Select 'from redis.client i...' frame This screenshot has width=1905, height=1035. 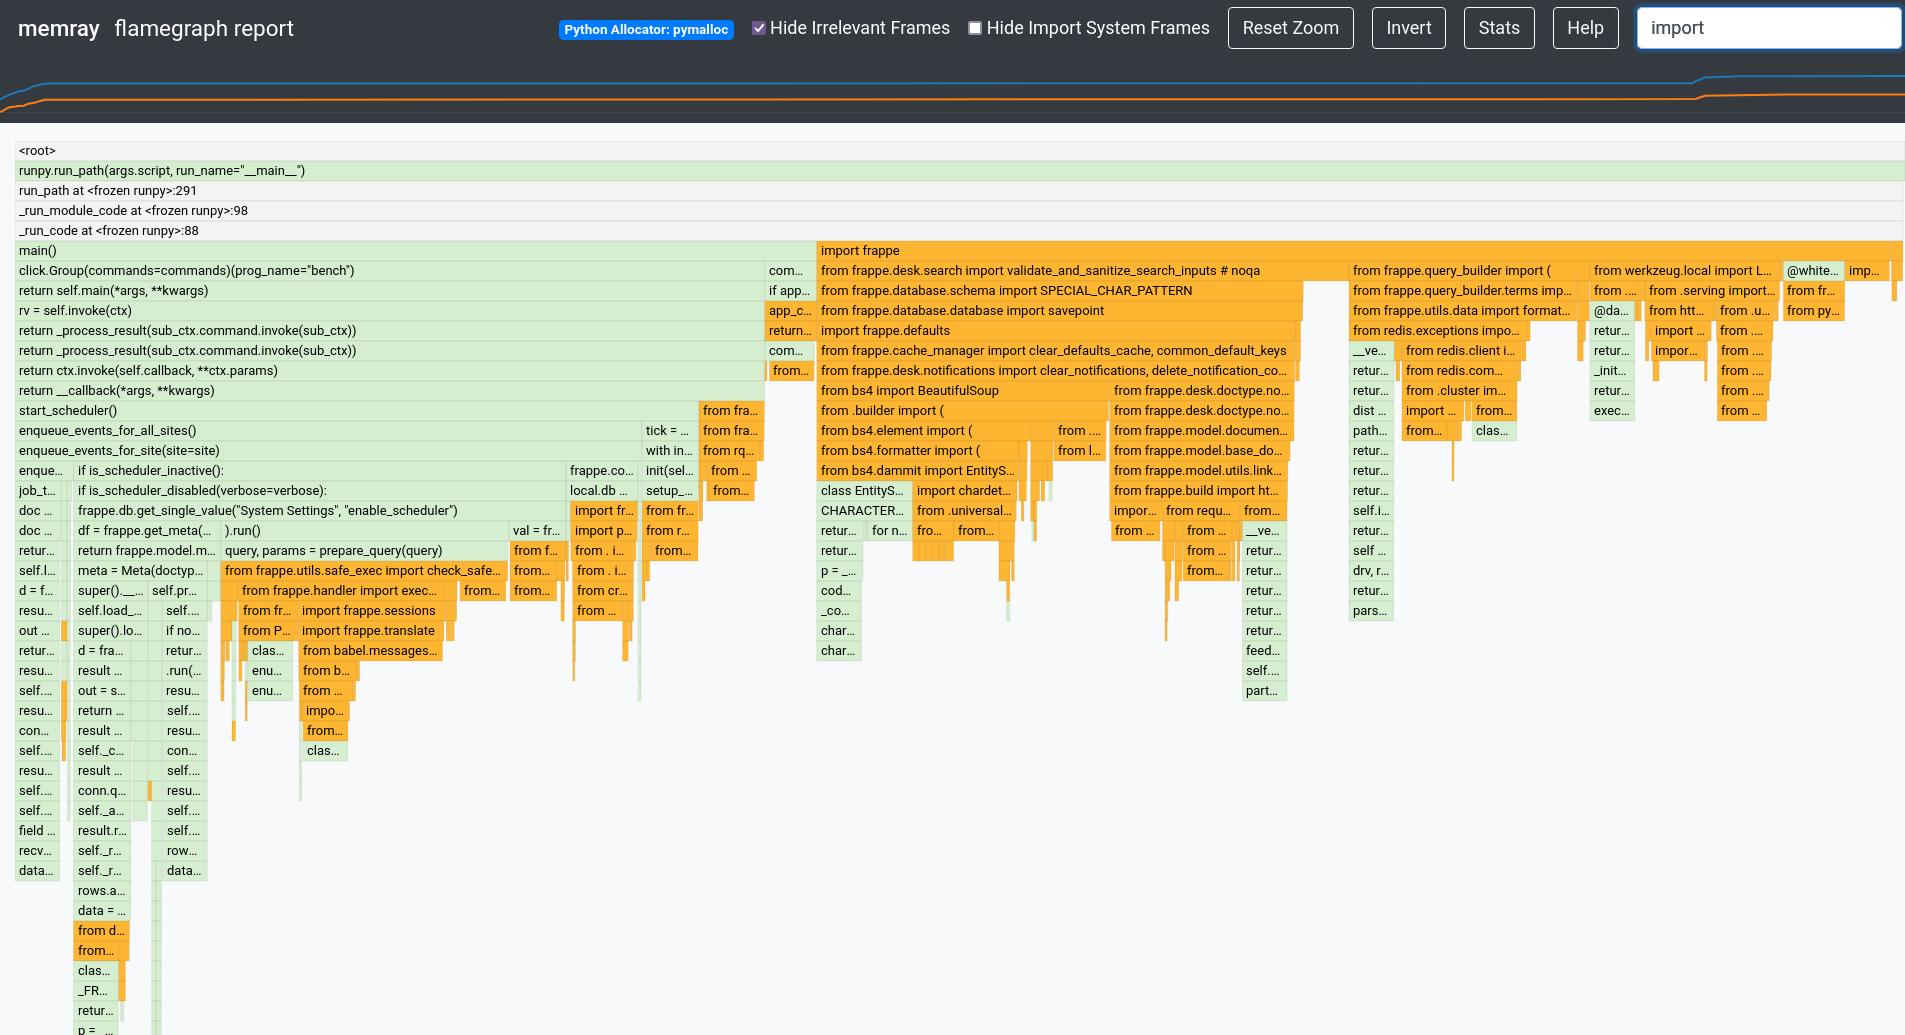pos(1464,351)
